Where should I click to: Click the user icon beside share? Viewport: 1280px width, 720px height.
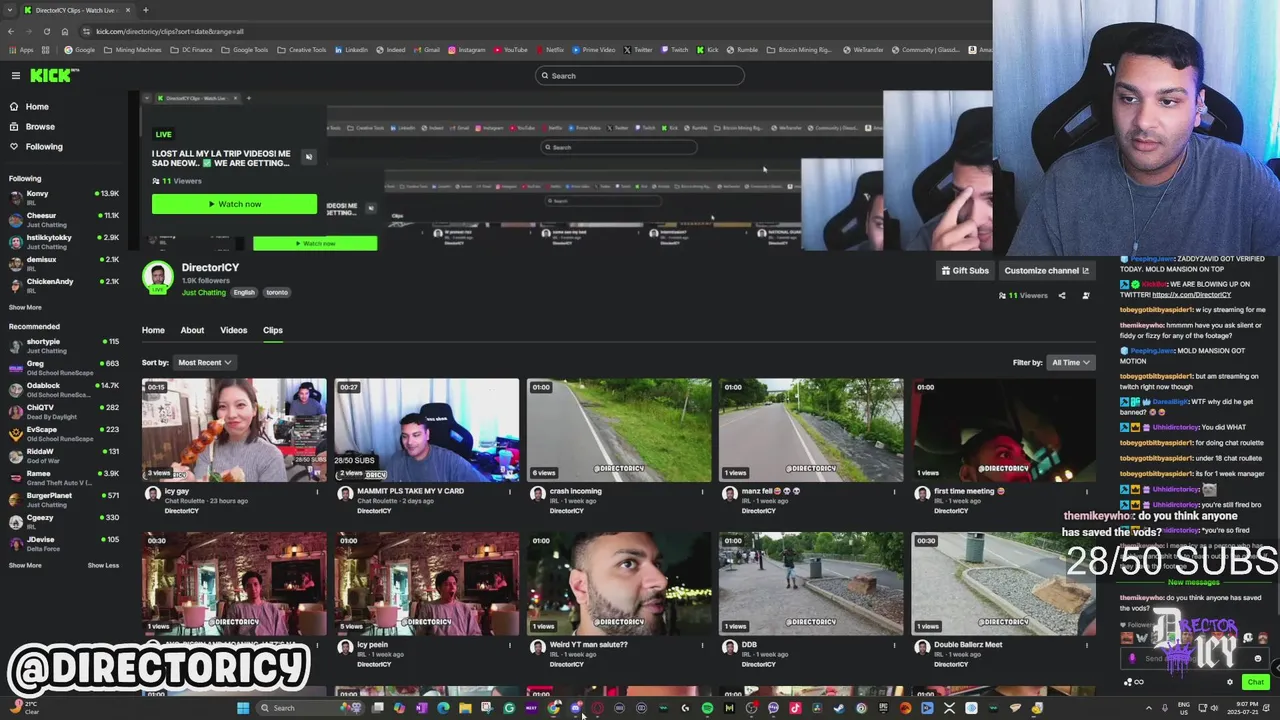pyautogui.click(x=1086, y=295)
